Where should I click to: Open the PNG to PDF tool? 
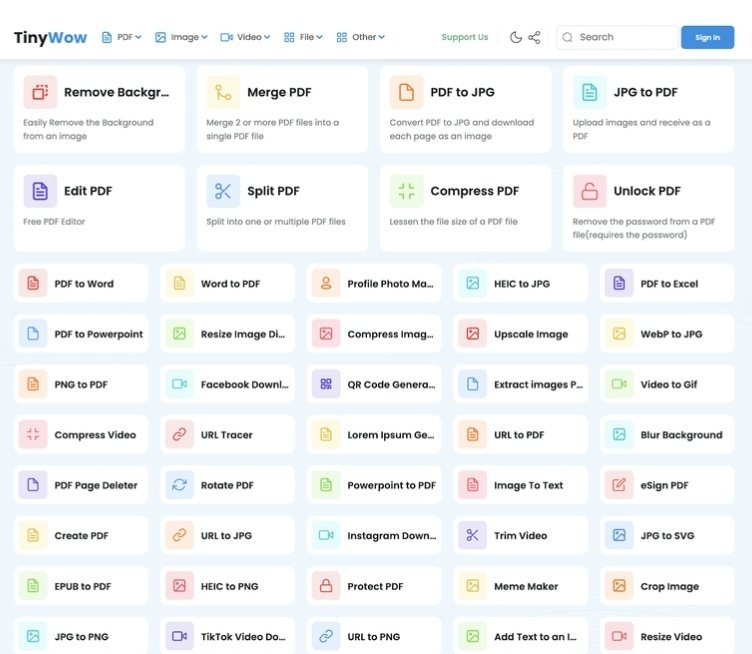[x=81, y=384]
